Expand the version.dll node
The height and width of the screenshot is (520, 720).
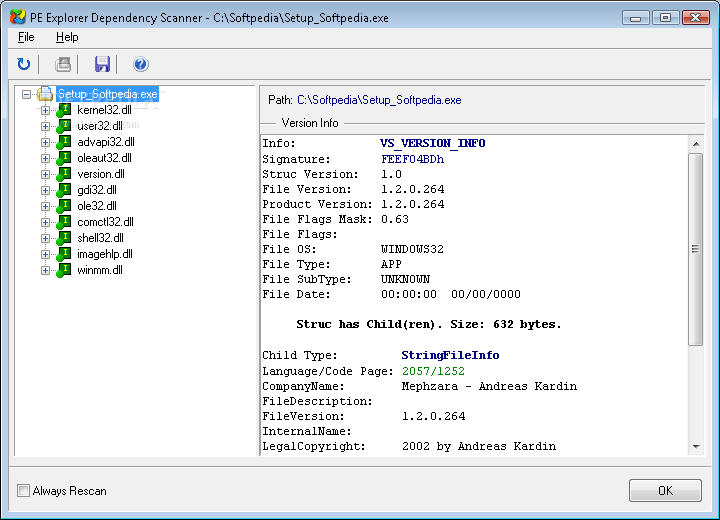tap(45, 175)
